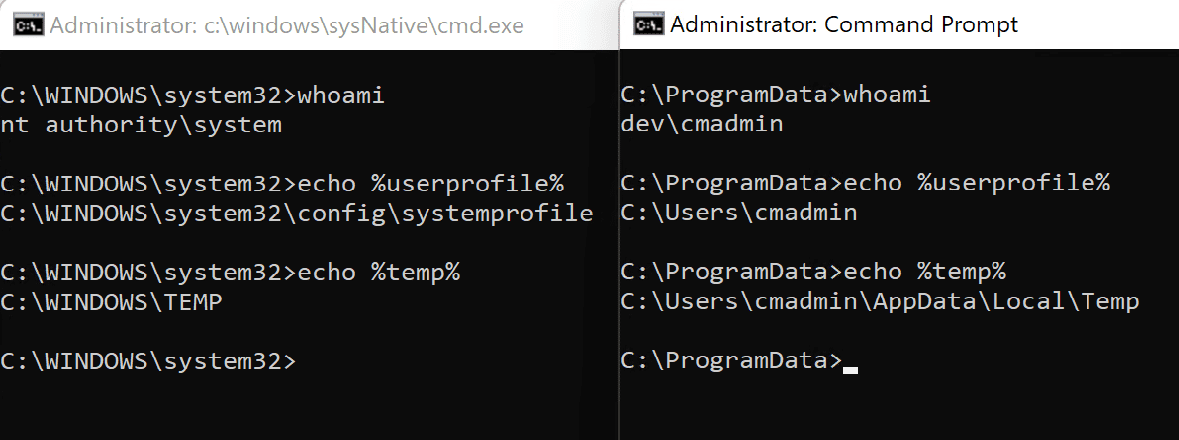Click 'echo %userprofile%' command in right console
The height and width of the screenshot is (440, 1179).
(x=977, y=184)
